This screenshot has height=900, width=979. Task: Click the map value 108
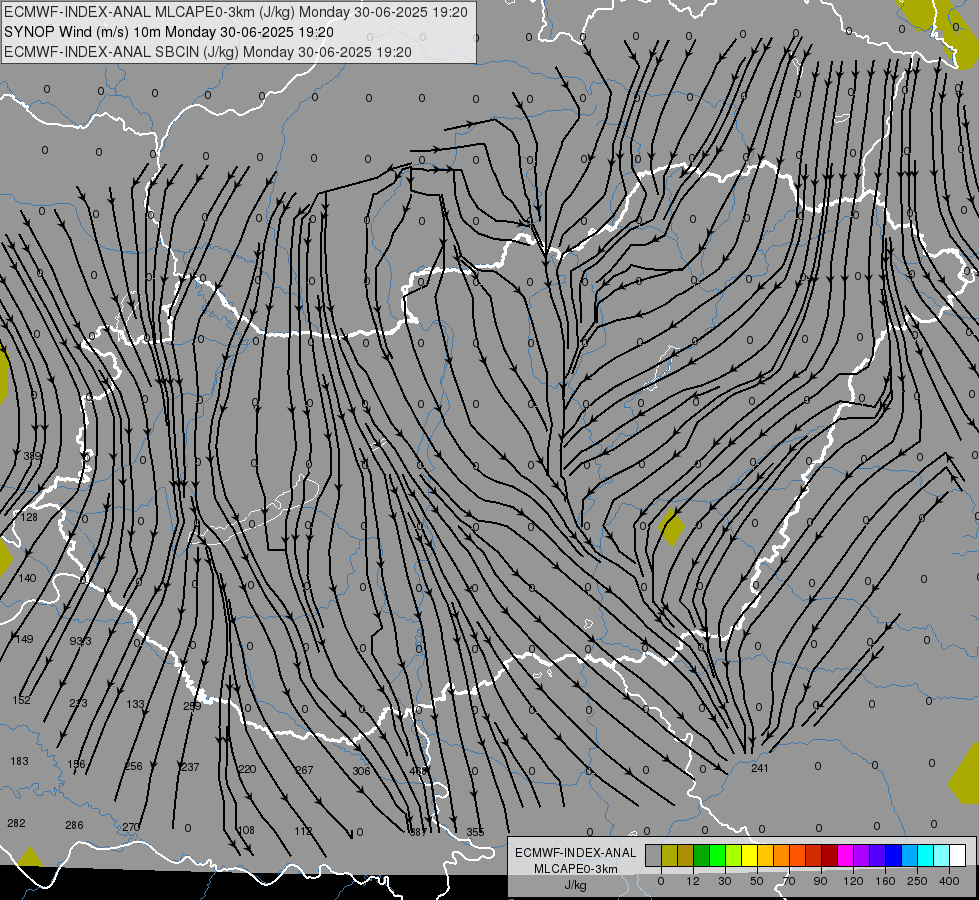coord(247,830)
